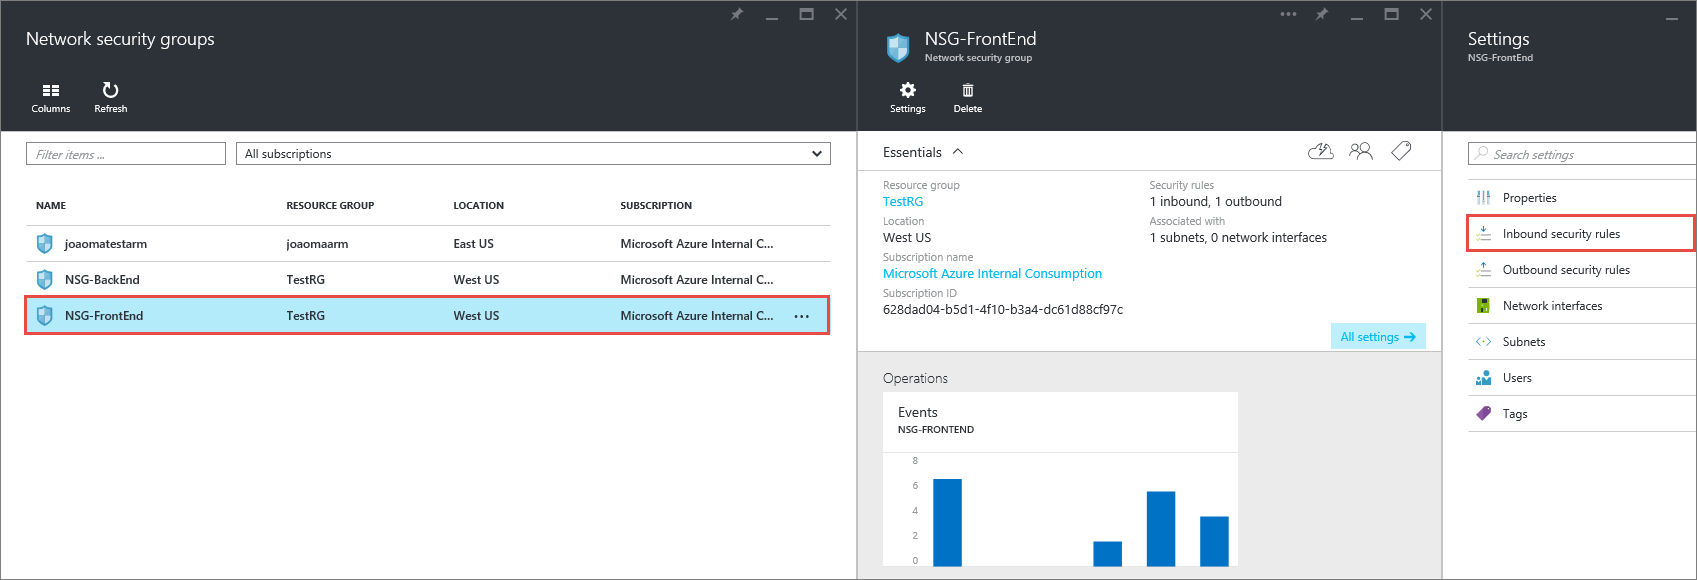1697x580 pixels.
Task: Pin the Network security groups blade
Action: 737,14
